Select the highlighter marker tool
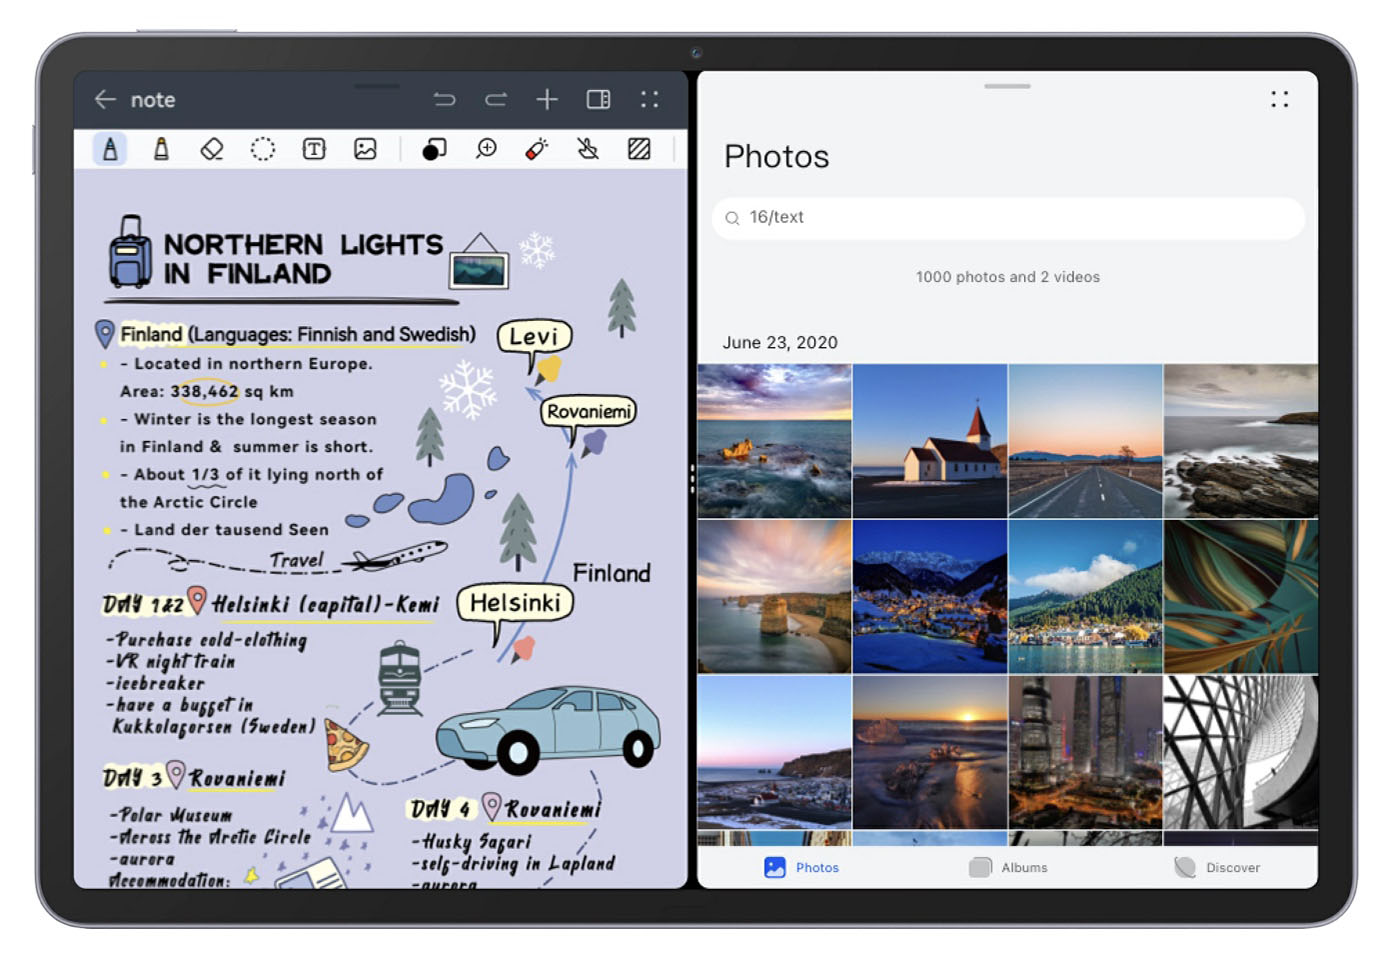 pos(161,149)
